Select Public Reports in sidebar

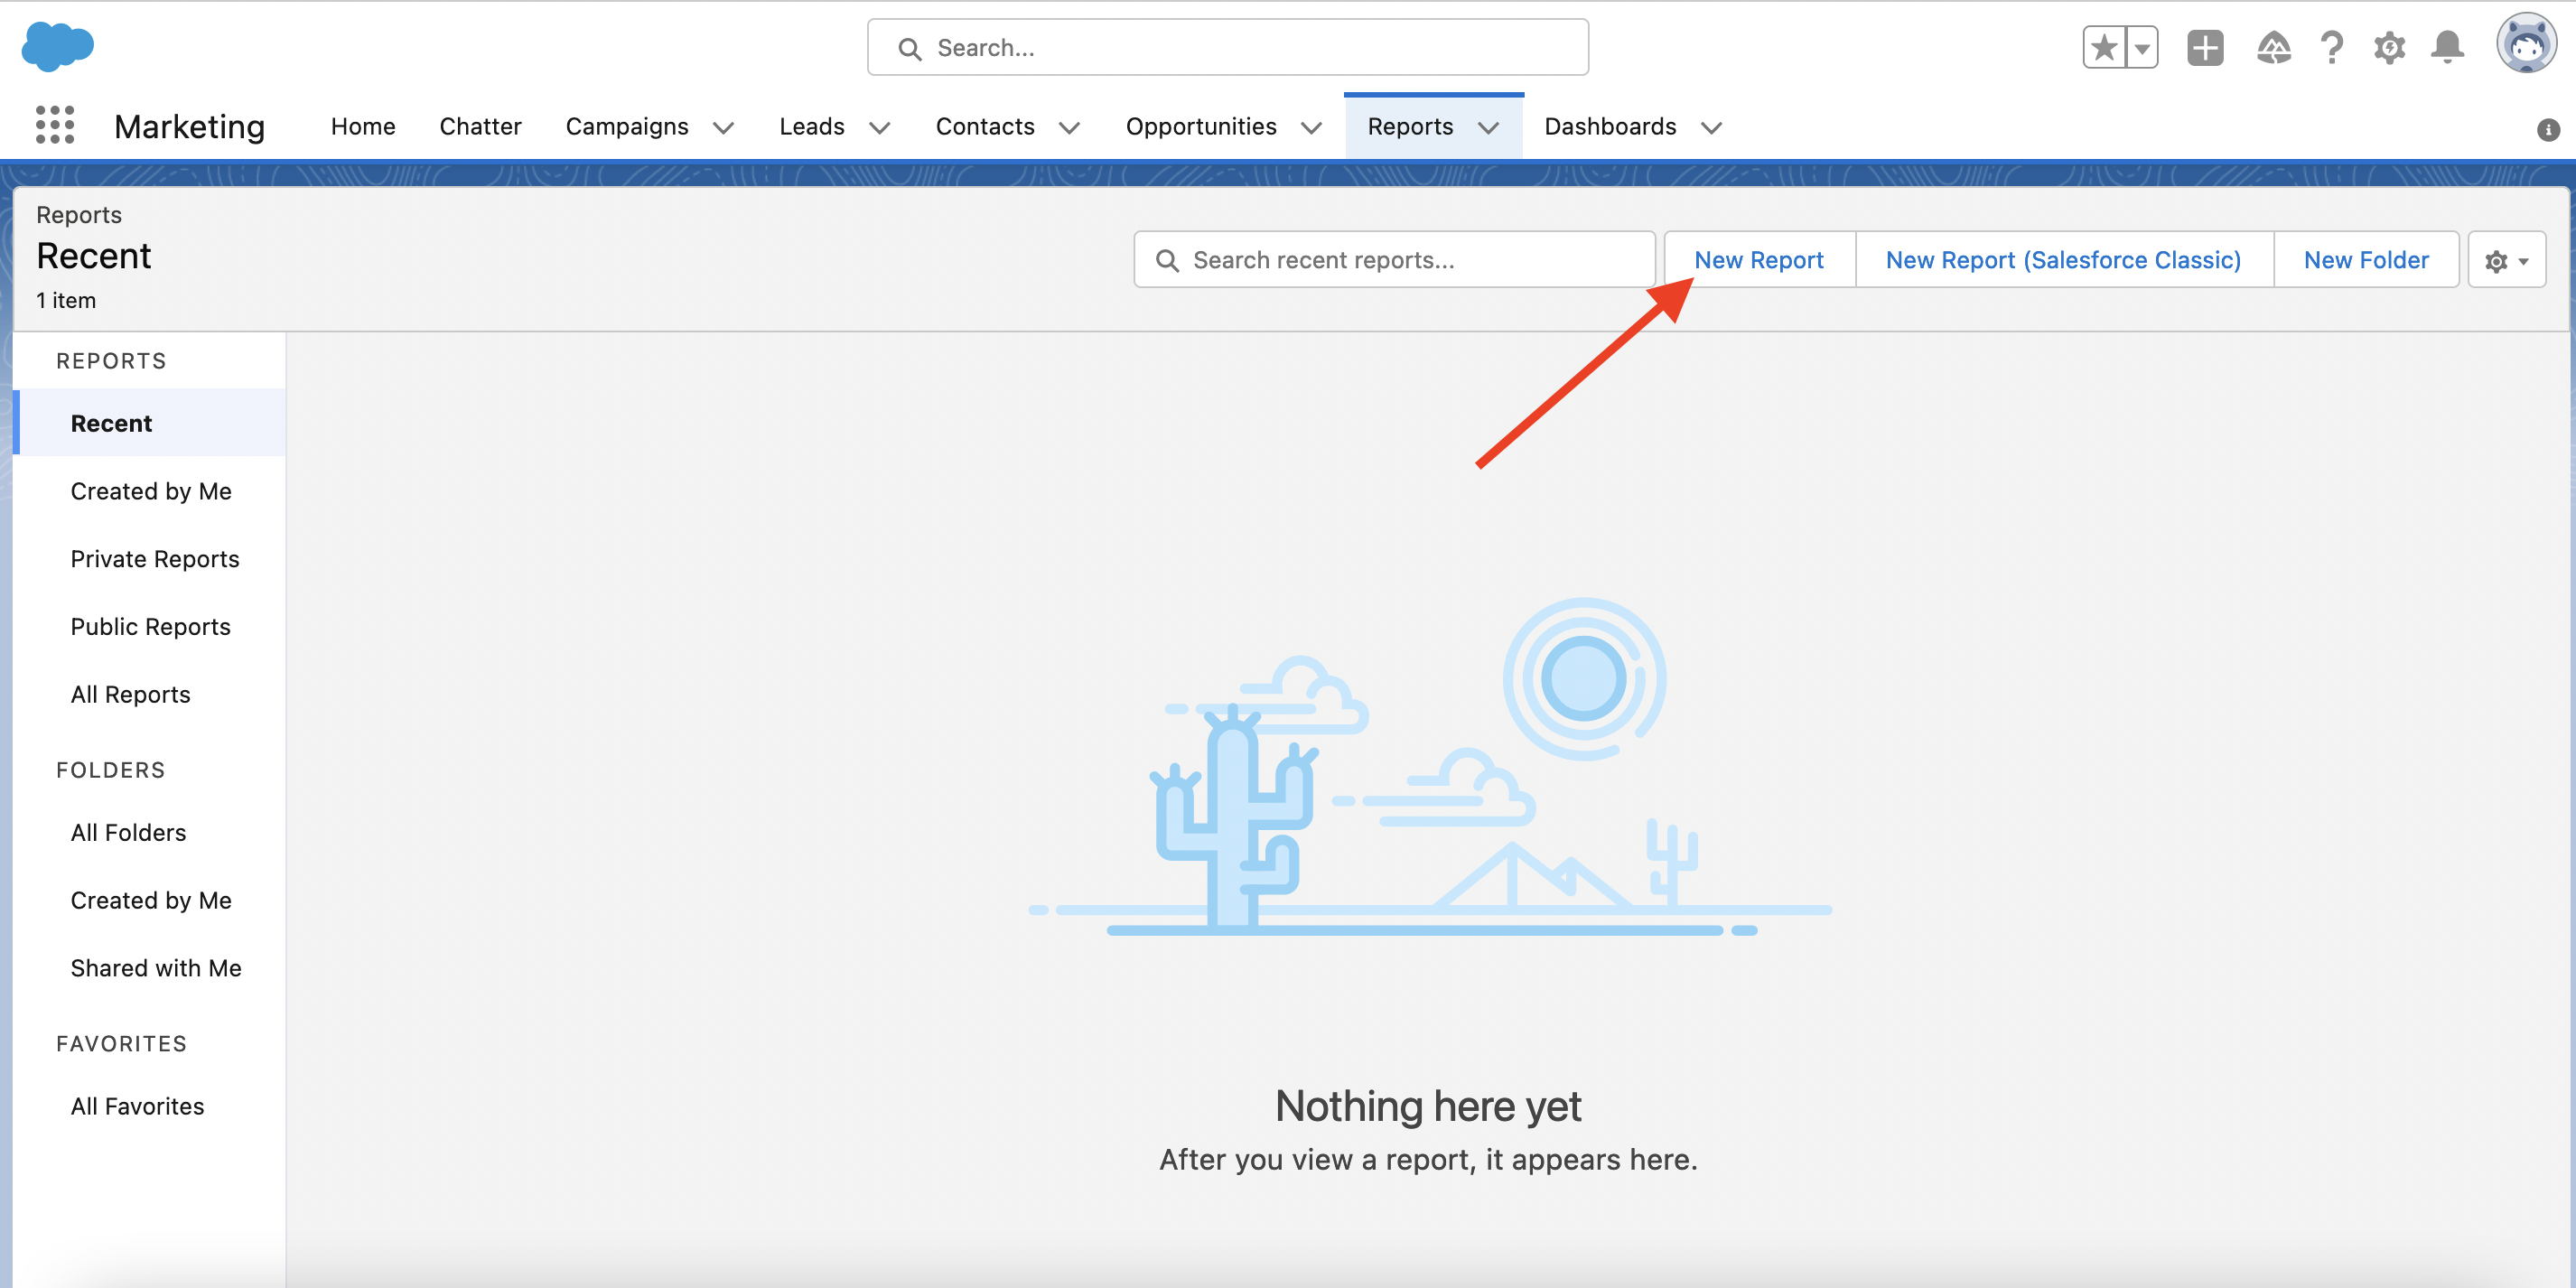coord(150,627)
